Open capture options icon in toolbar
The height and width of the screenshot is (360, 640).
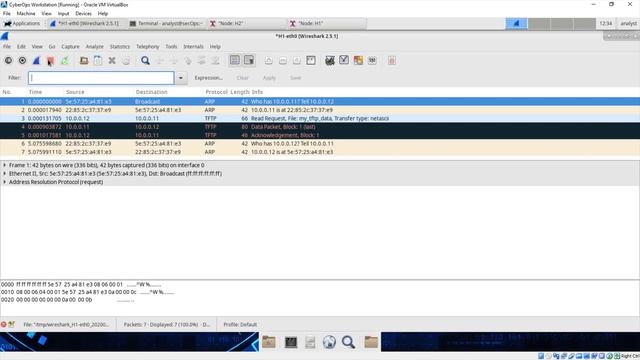tap(22, 61)
